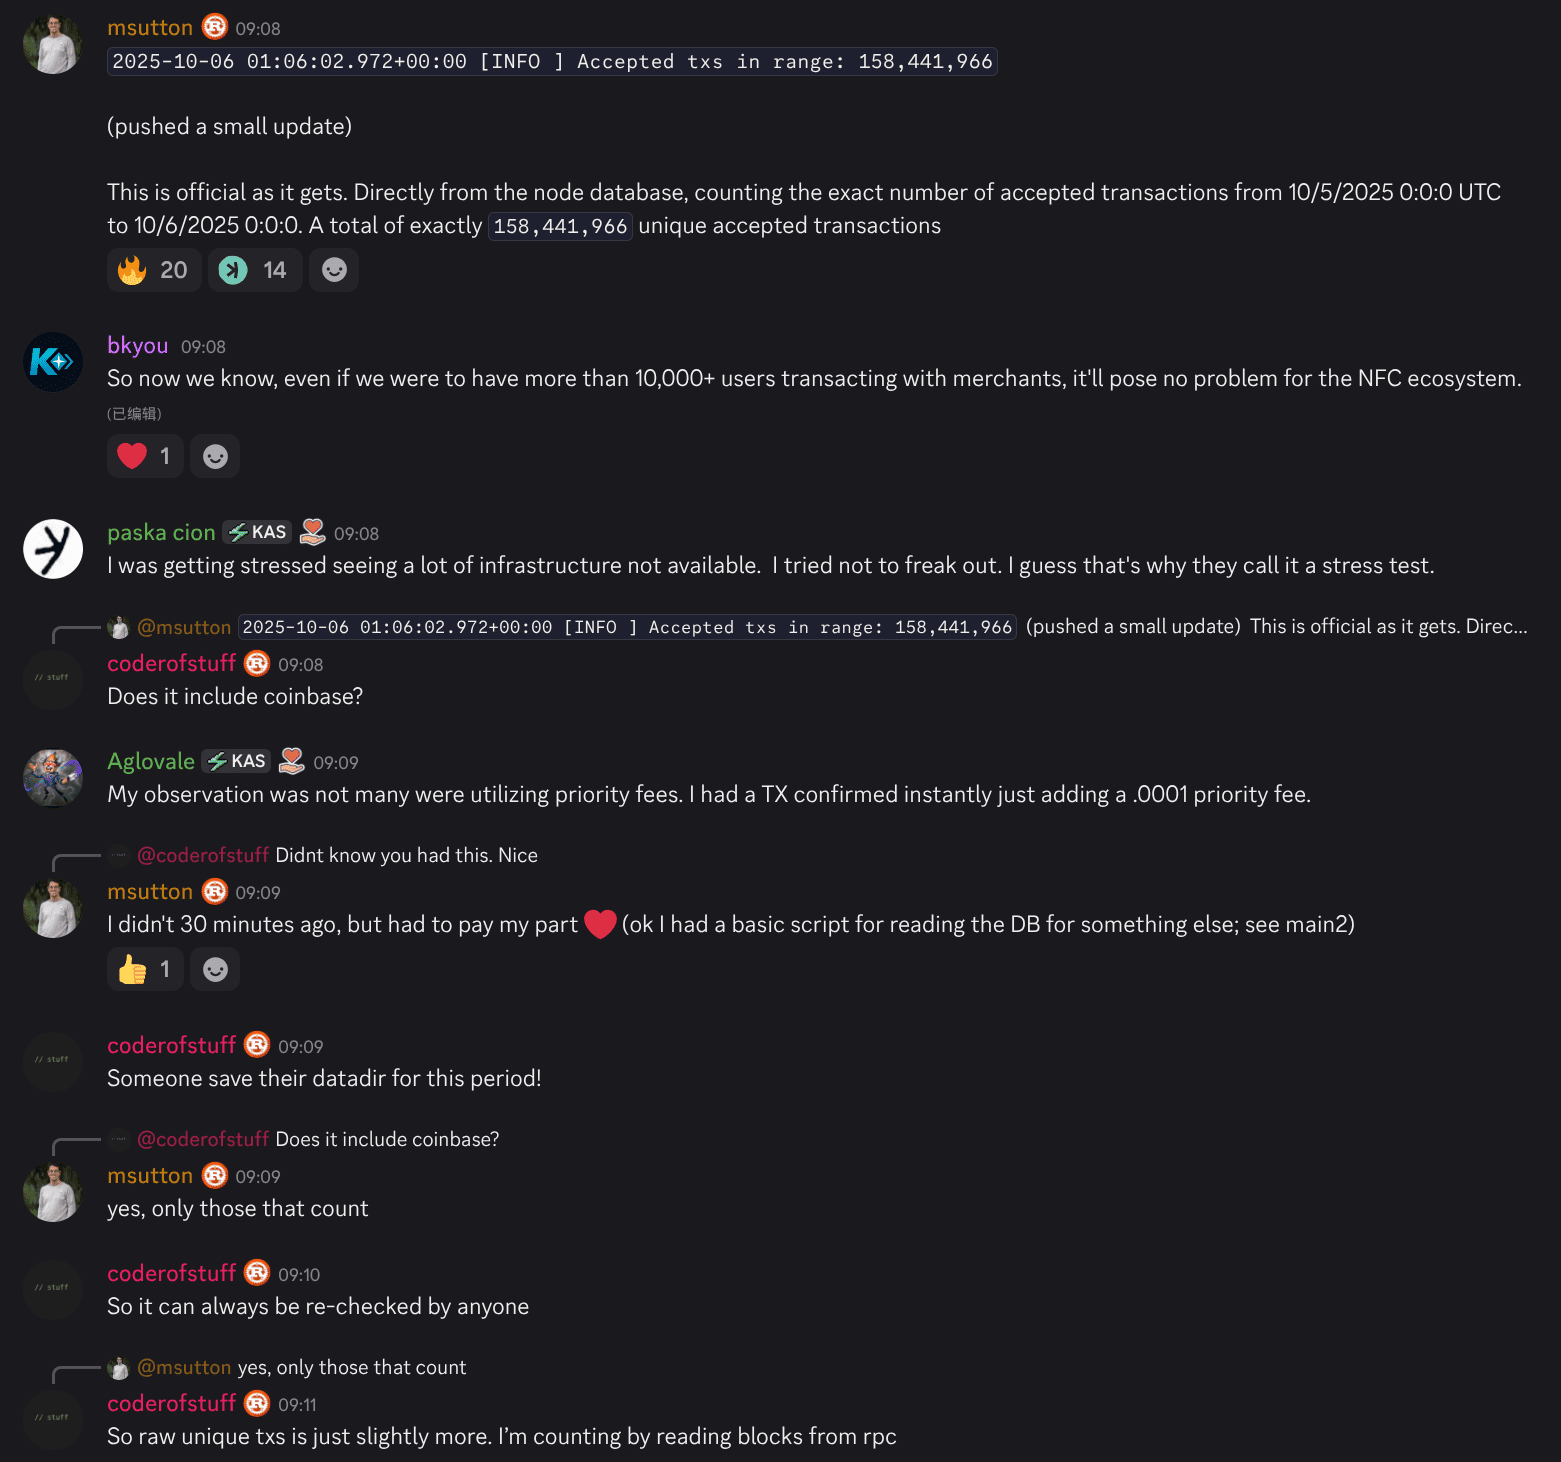Click the bkyou username
The height and width of the screenshot is (1462, 1561).
(137, 346)
